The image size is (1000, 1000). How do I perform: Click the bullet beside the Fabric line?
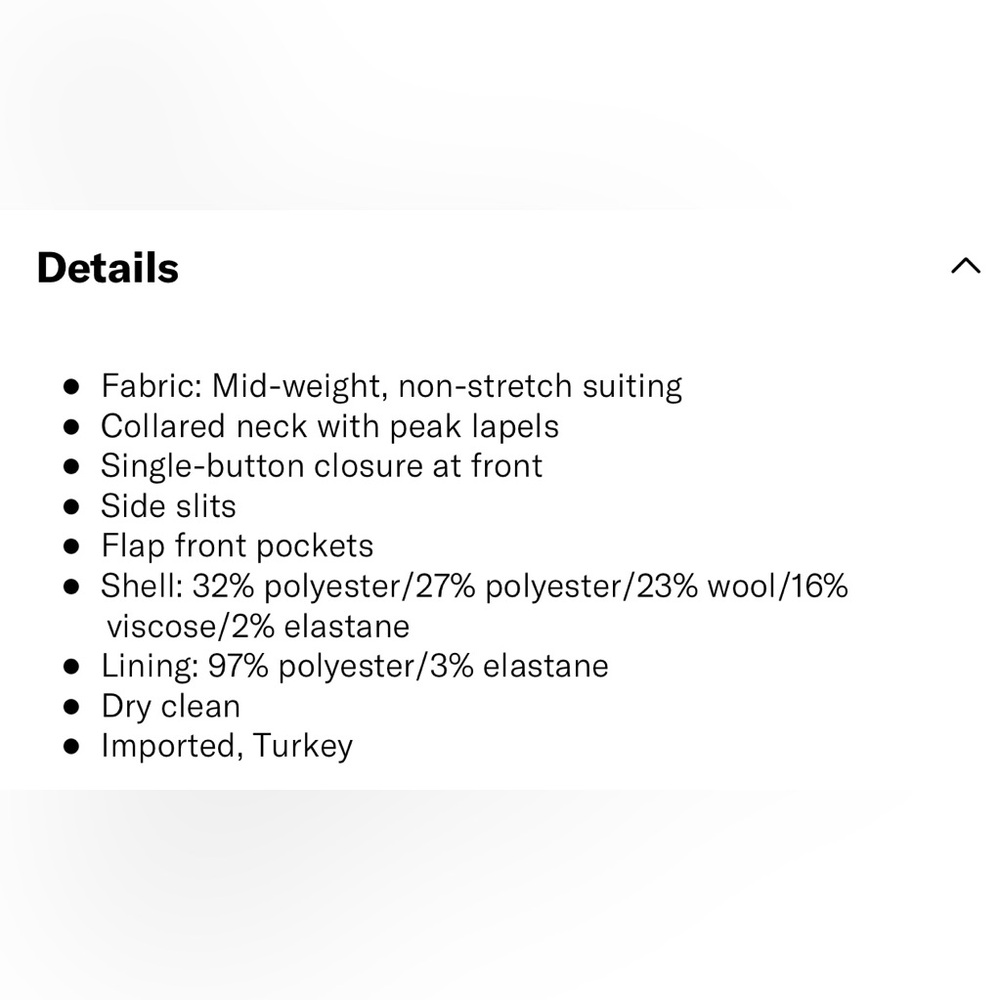click(x=71, y=386)
